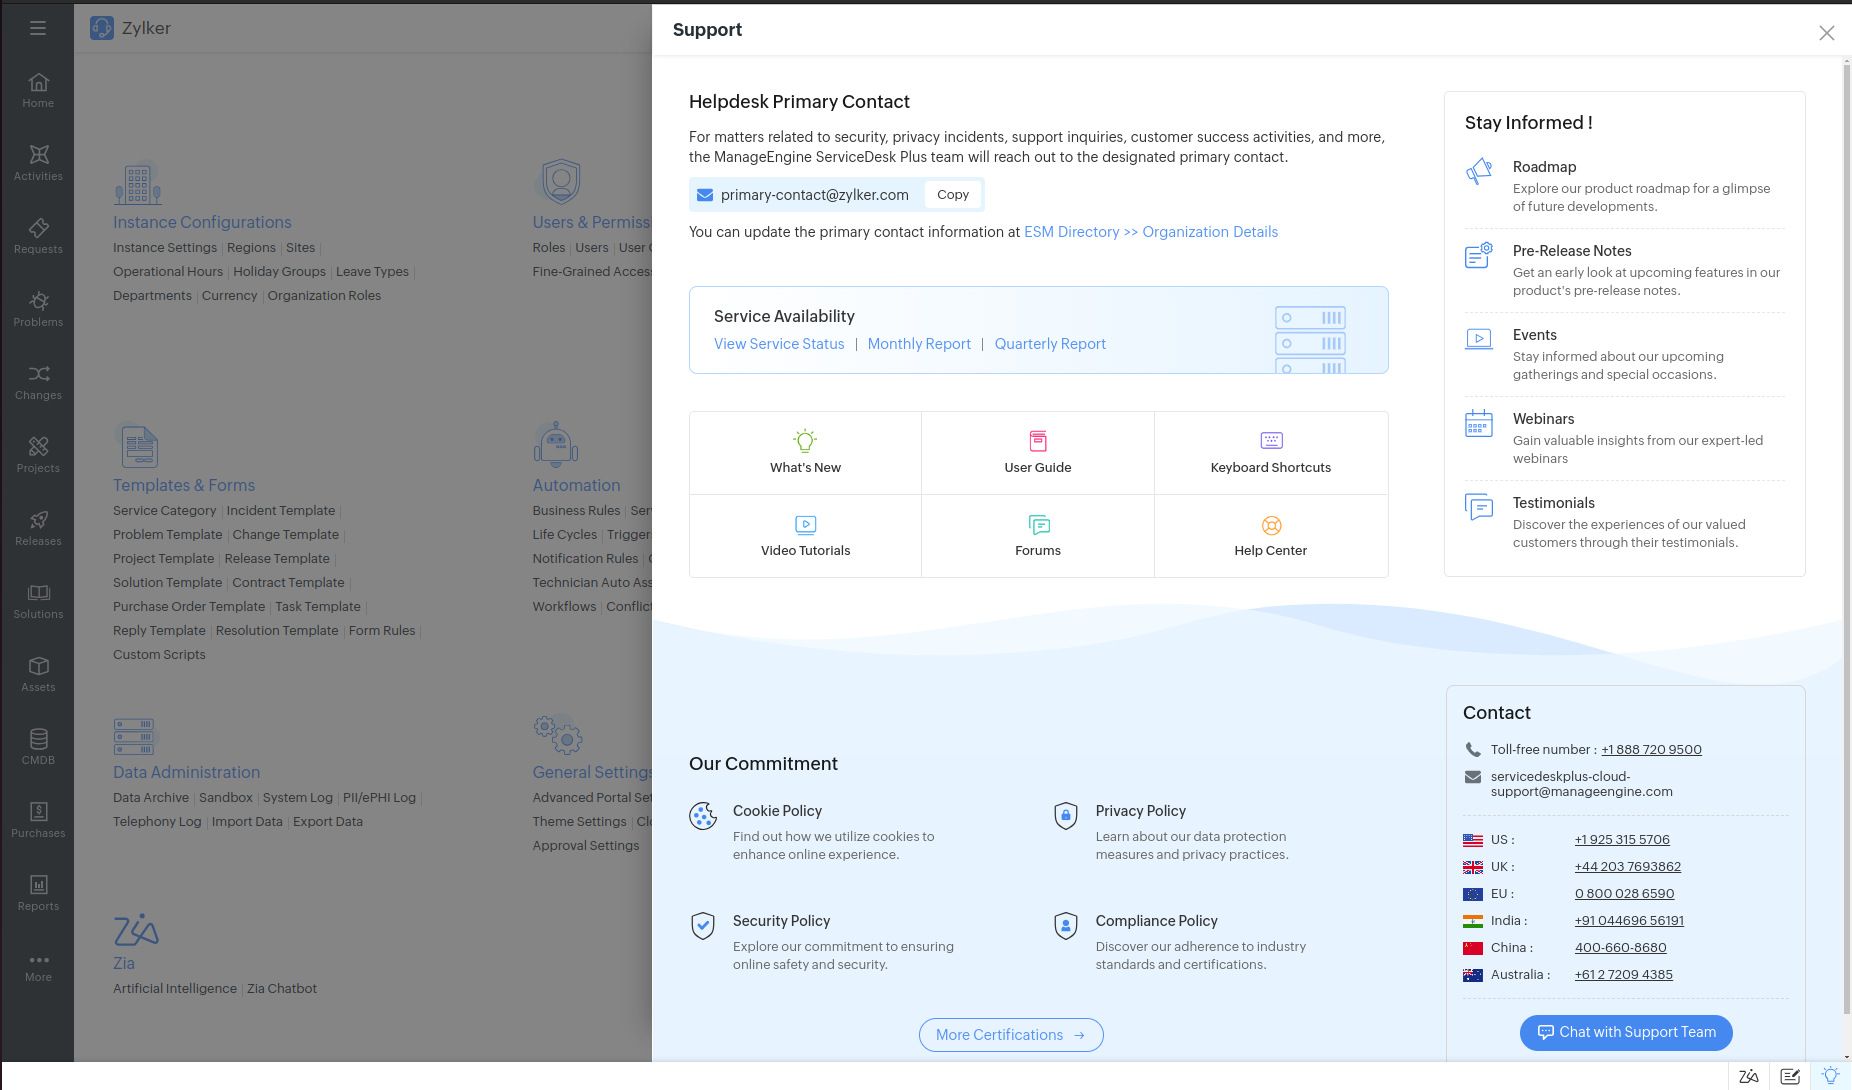The width and height of the screenshot is (1852, 1090).
Task: Select the servicedeskplus-cloud-support email address
Action: tap(1581, 784)
